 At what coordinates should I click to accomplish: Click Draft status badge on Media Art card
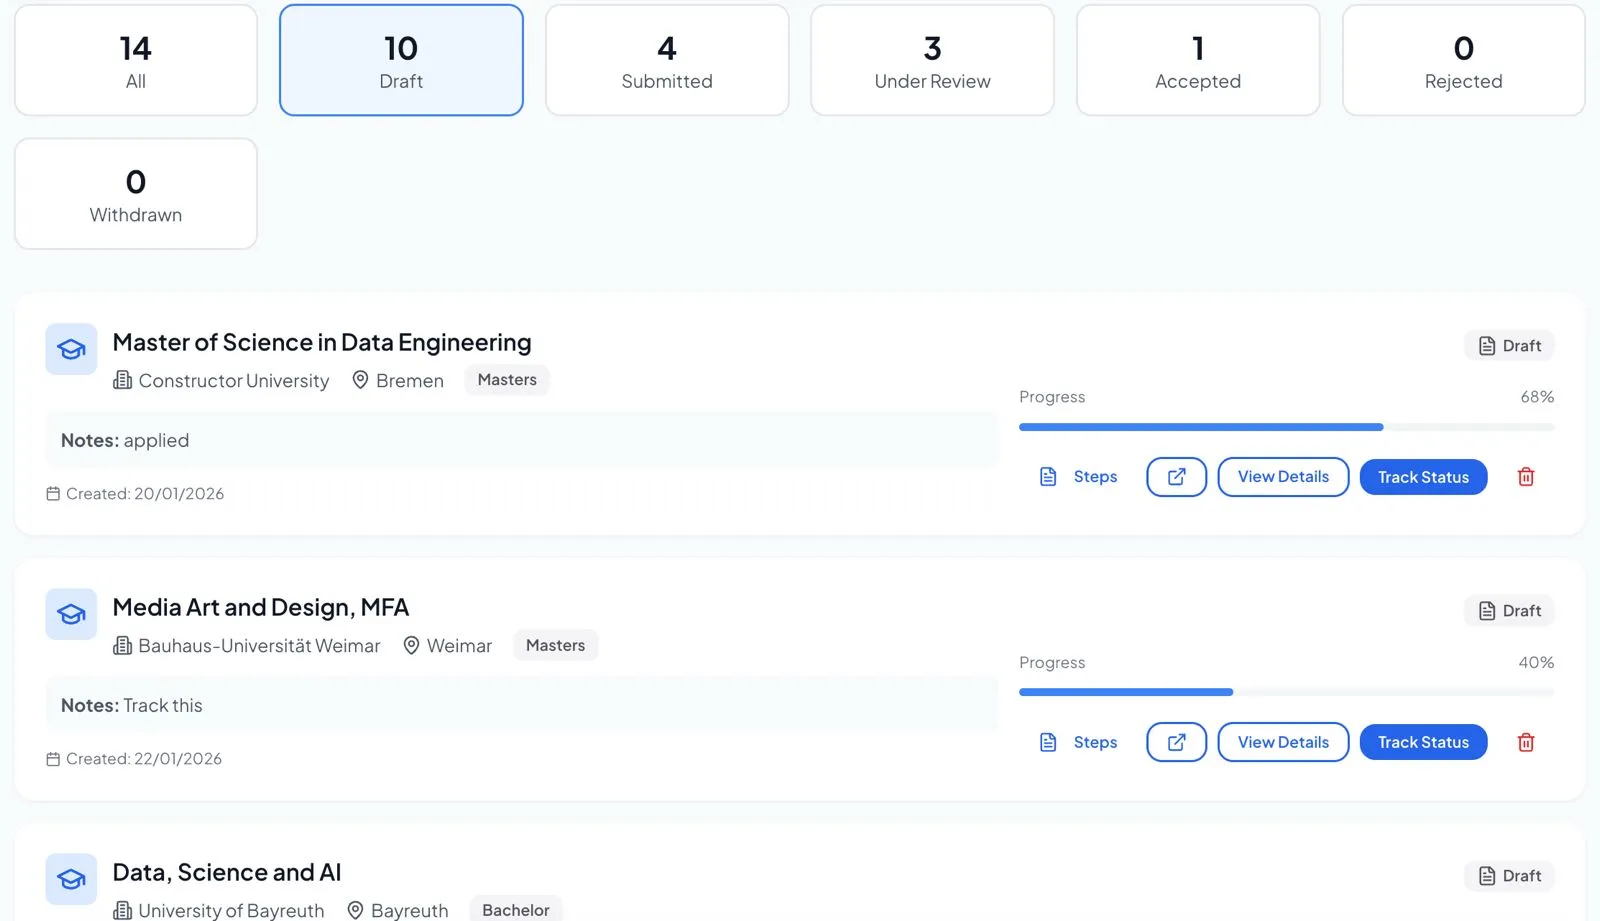point(1509,611)
